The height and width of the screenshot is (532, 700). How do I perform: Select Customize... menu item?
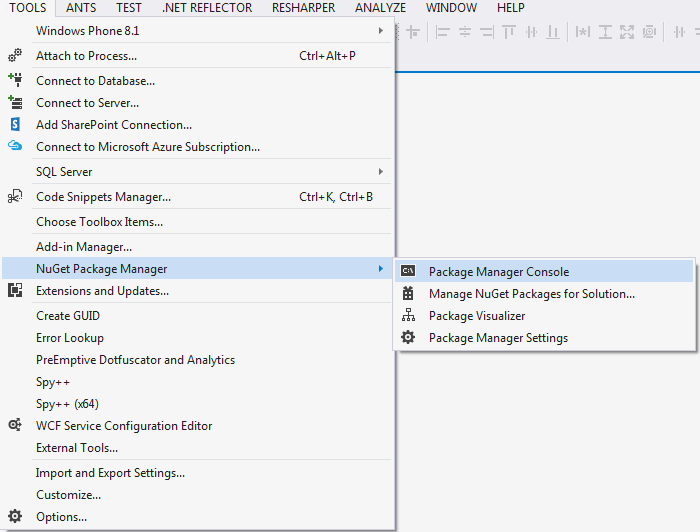(x=197, y=495)
